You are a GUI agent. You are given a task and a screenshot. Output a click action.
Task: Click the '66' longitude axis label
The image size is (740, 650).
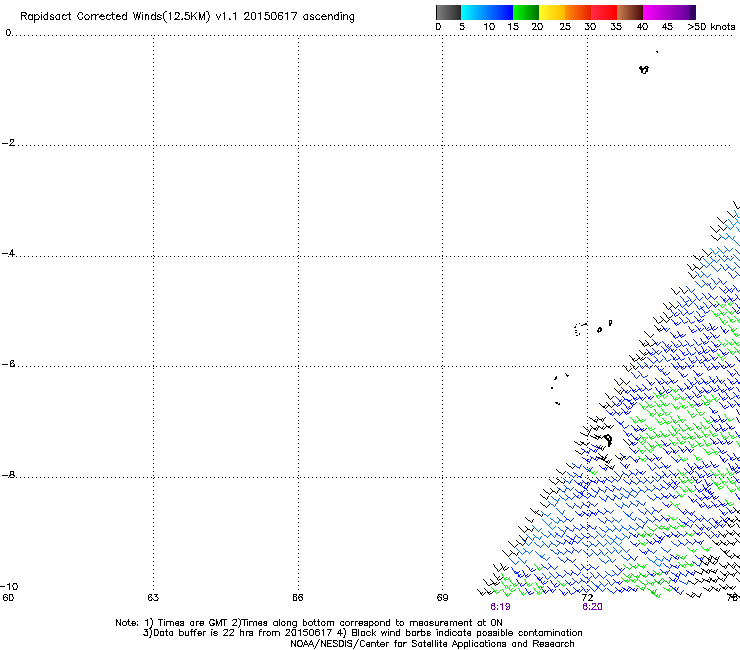(298, 598)
